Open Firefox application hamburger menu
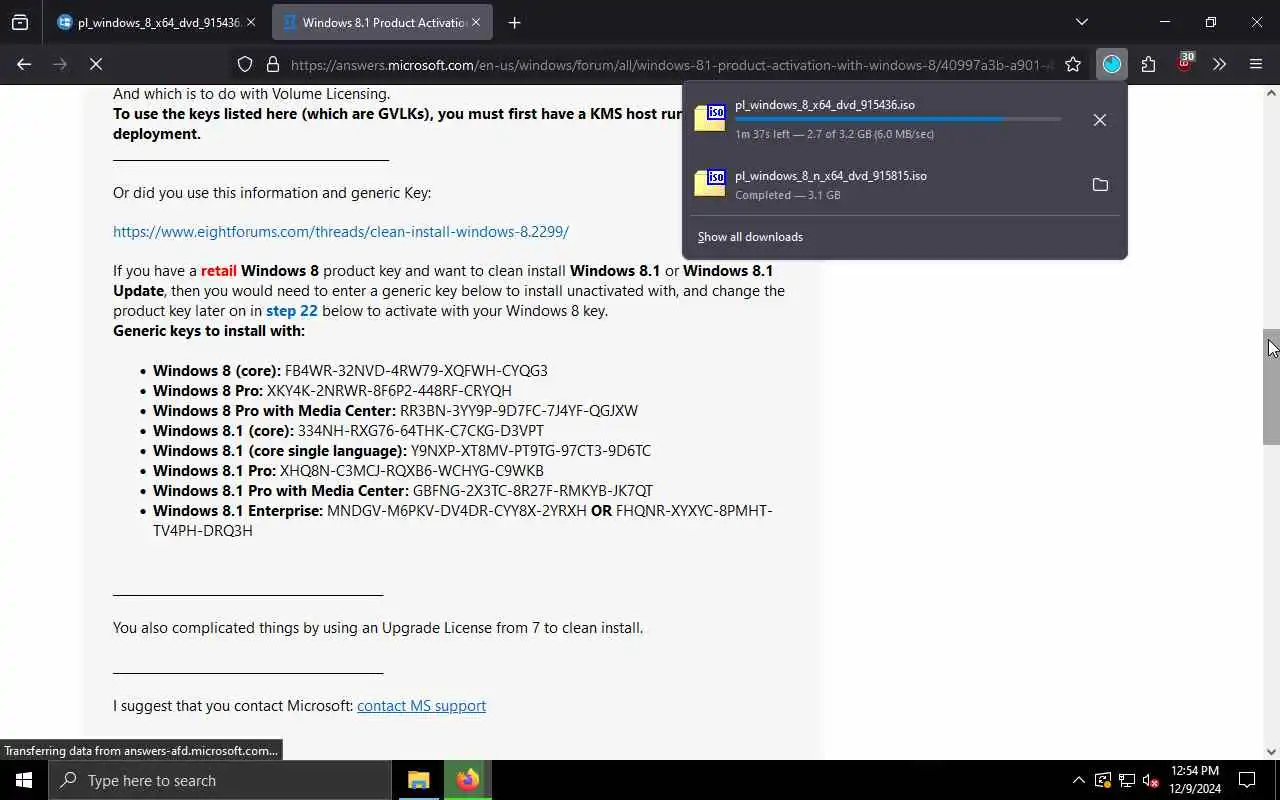The image size is (1280, 800). point(1256,65)
